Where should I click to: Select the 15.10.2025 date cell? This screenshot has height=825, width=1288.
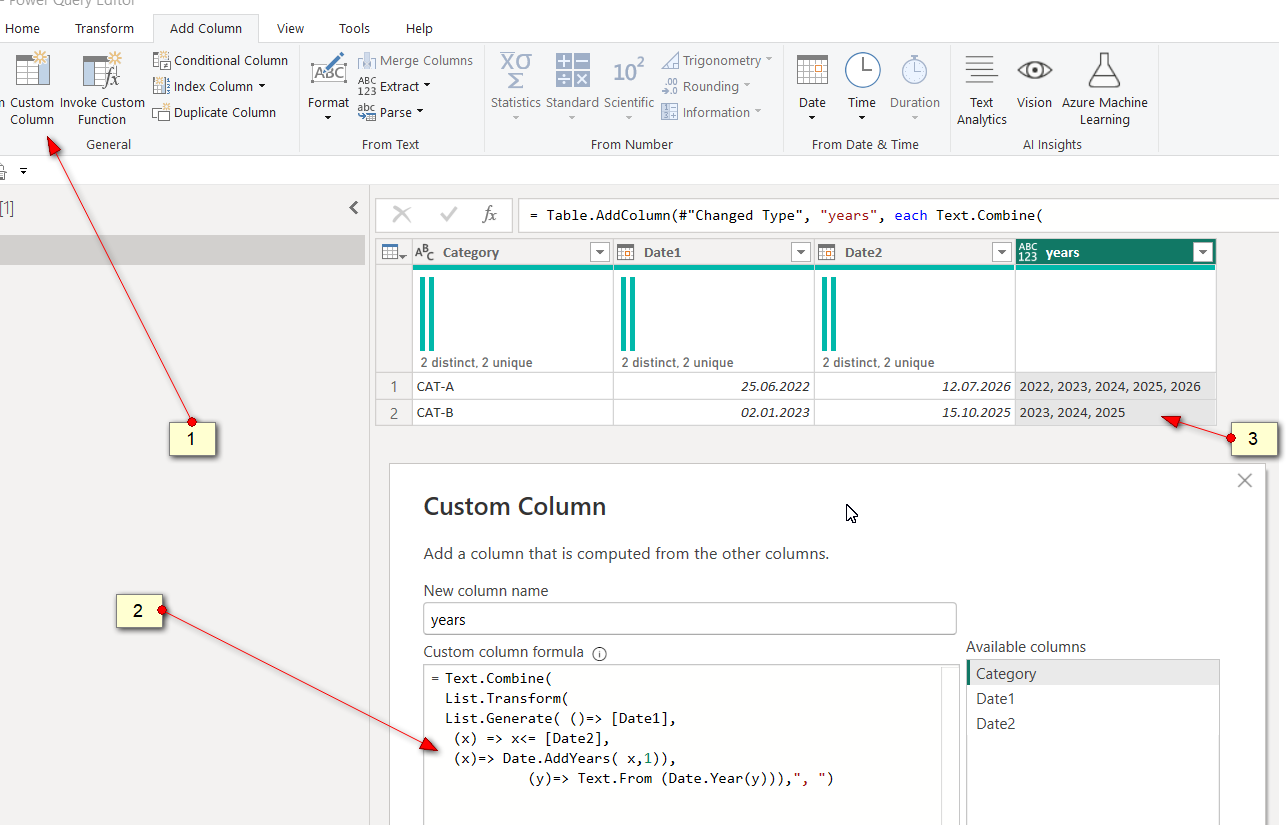915,412
